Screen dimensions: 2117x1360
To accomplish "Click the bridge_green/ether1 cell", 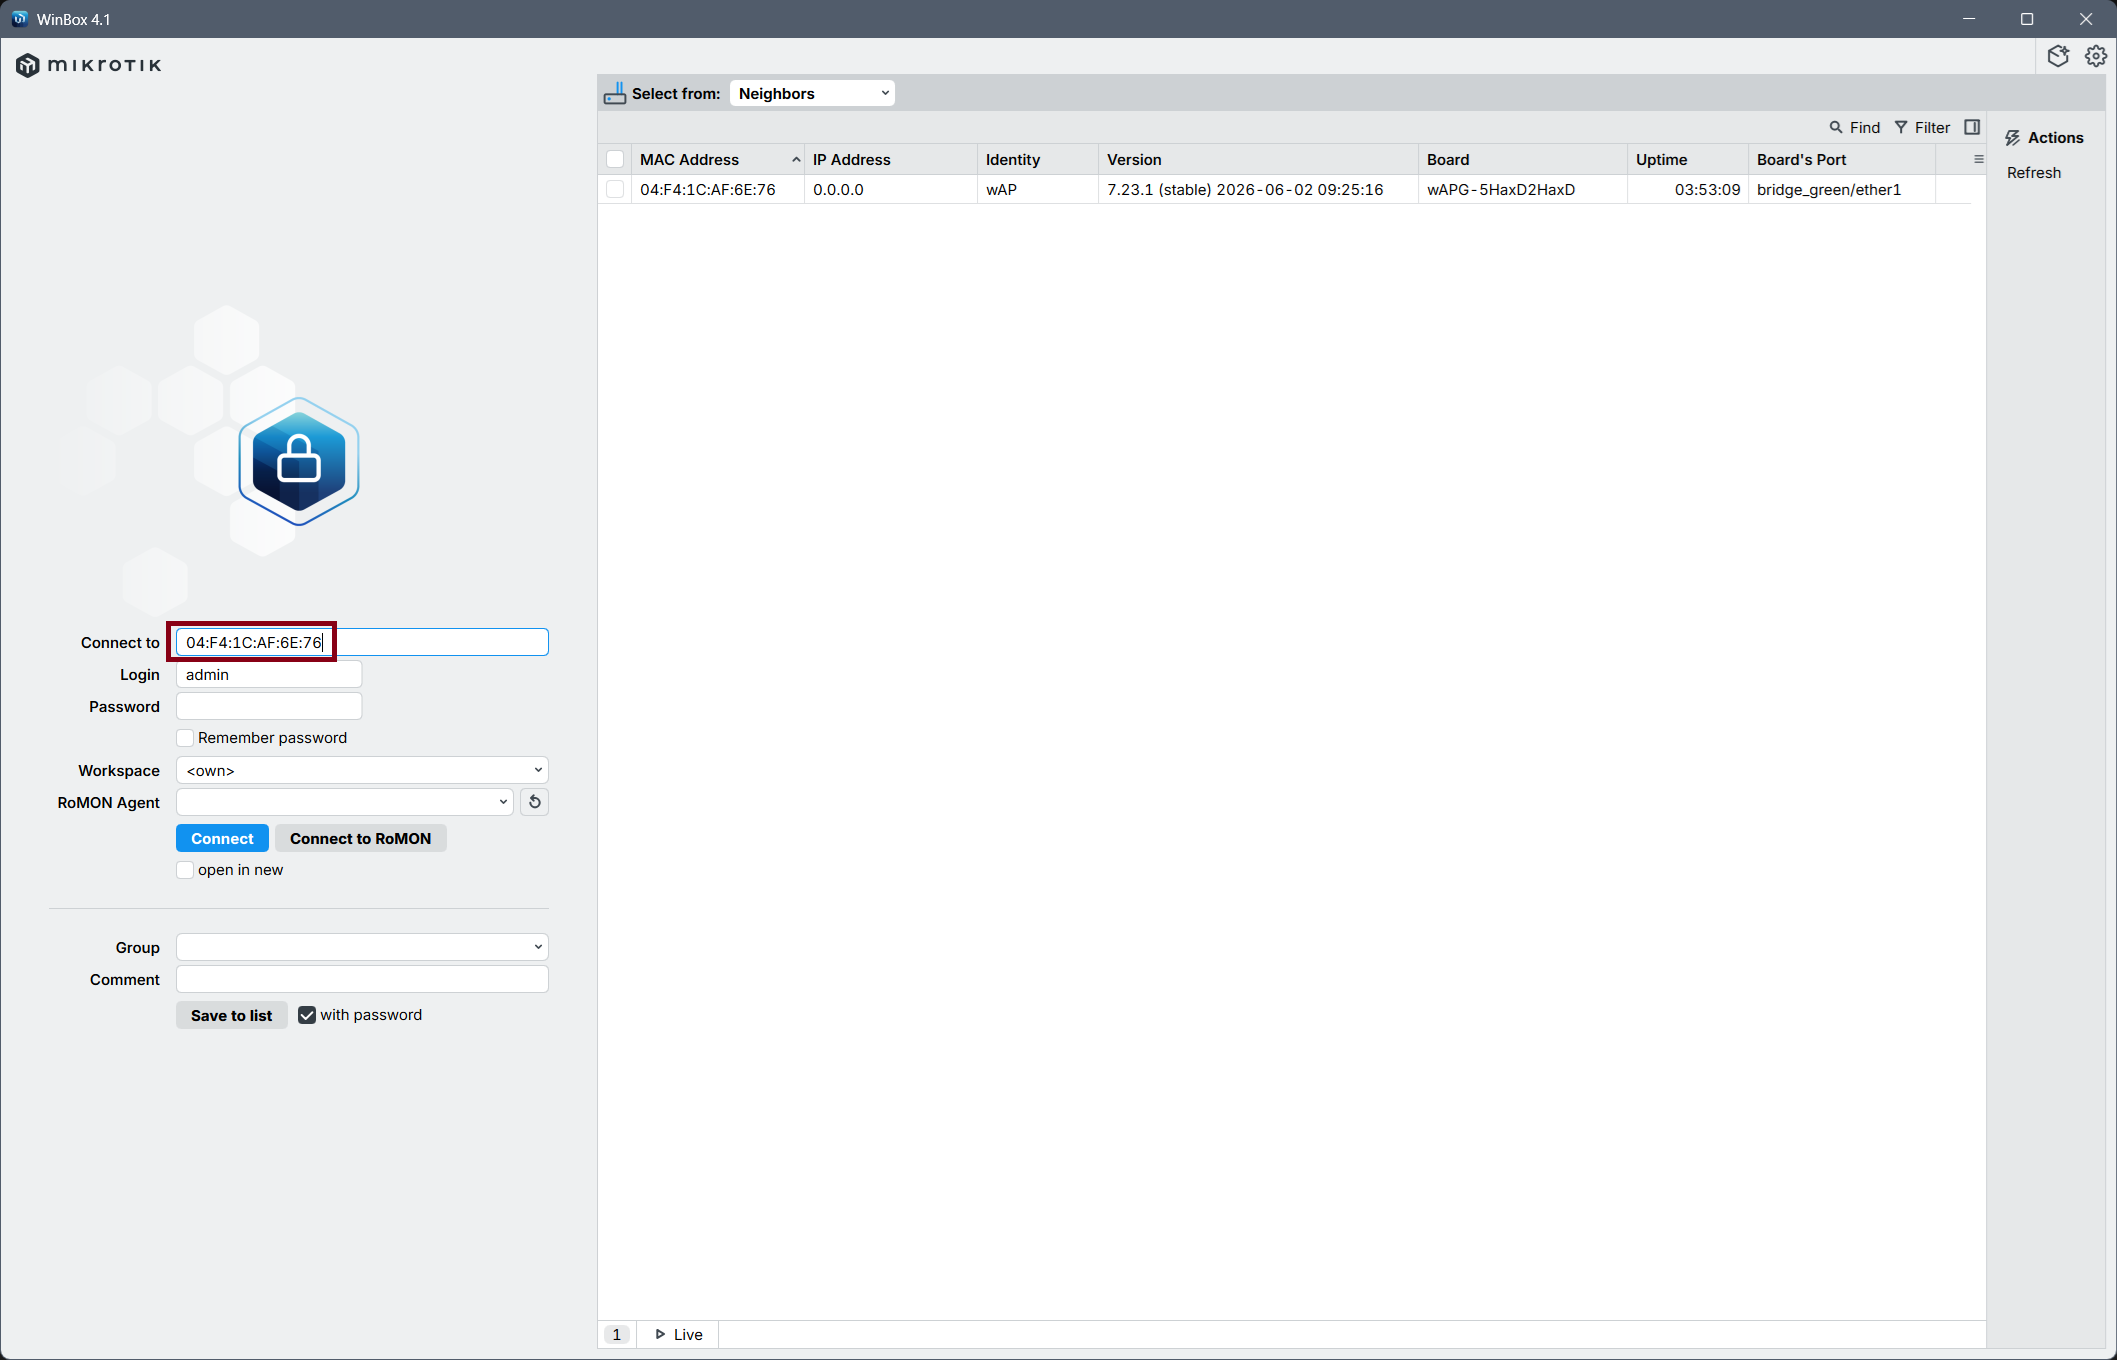I will pos(1841,189).
